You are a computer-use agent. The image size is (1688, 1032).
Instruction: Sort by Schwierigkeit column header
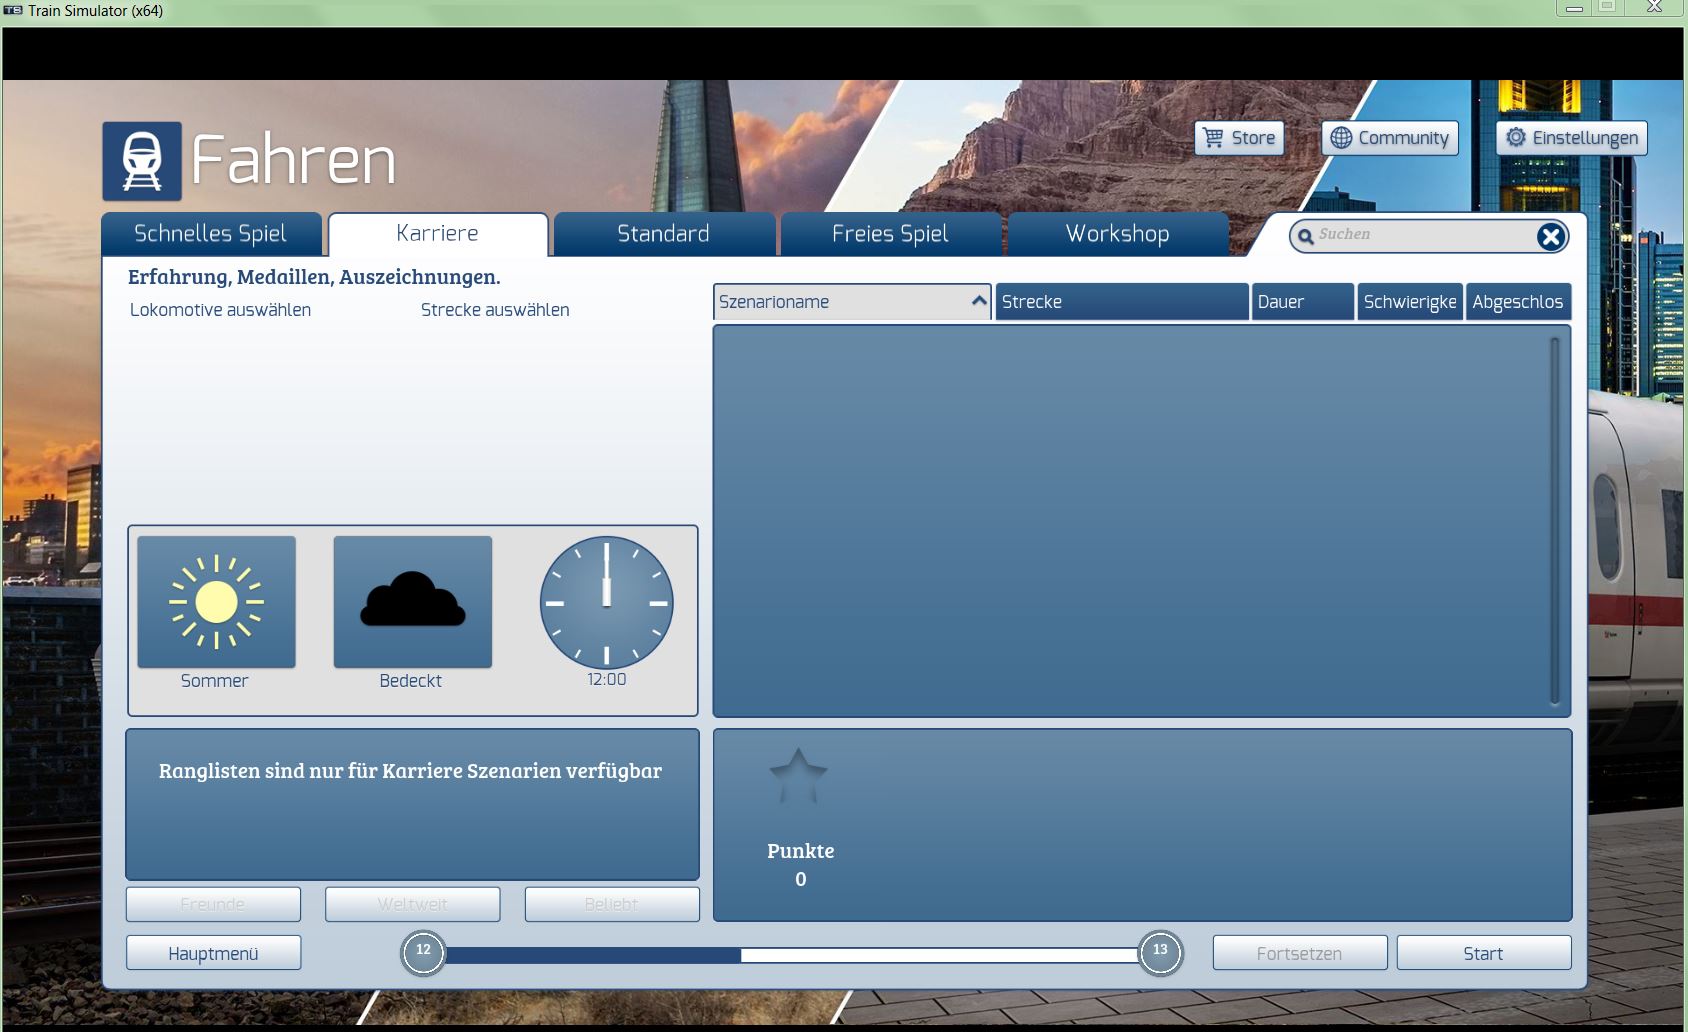[x=1410, y=302]
